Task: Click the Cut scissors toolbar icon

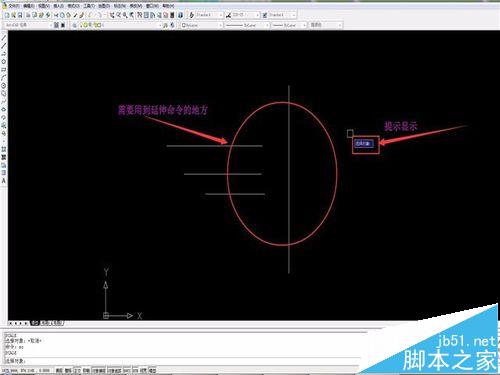Action: click(56, 15)
